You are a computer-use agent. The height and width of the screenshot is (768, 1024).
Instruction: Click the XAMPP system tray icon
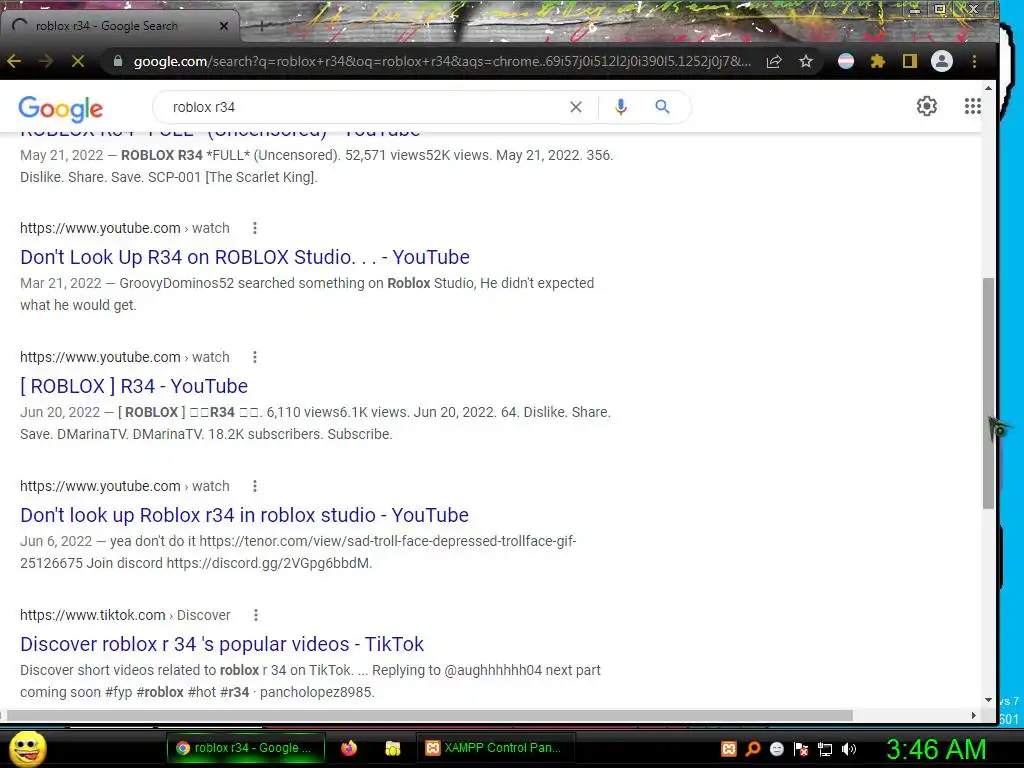pos(729,749)
